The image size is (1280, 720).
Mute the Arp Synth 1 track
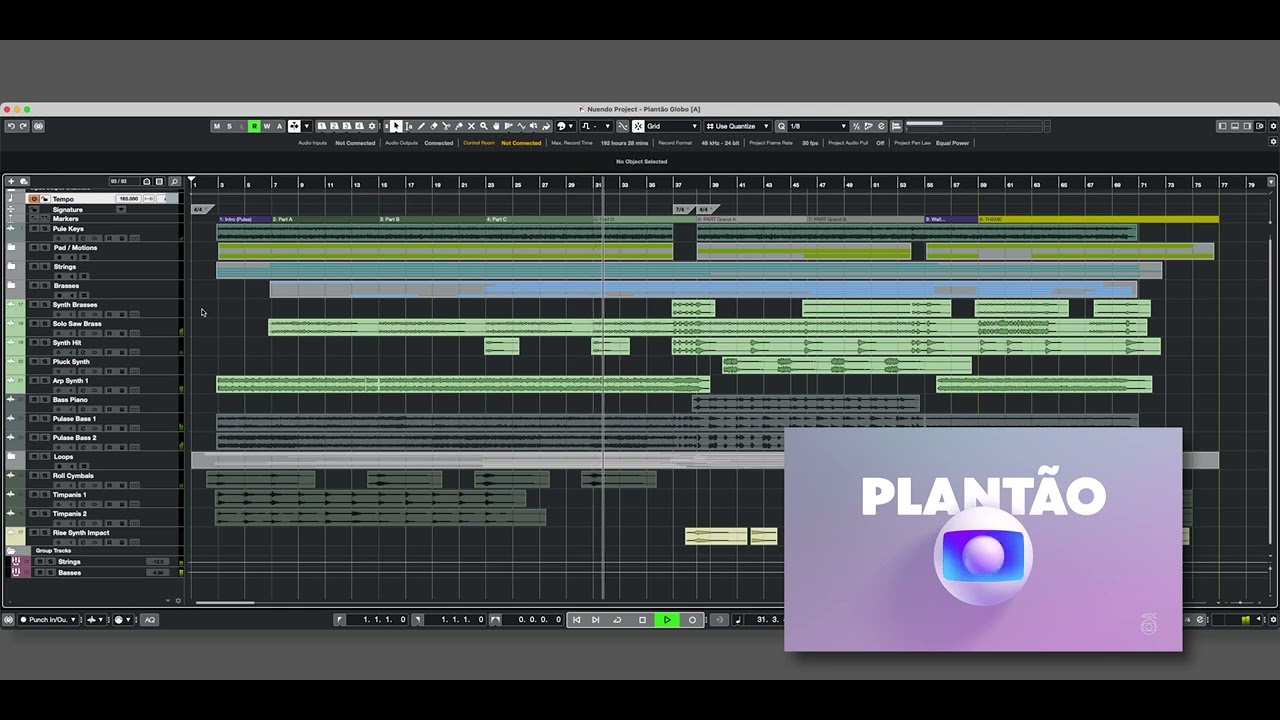34,381
